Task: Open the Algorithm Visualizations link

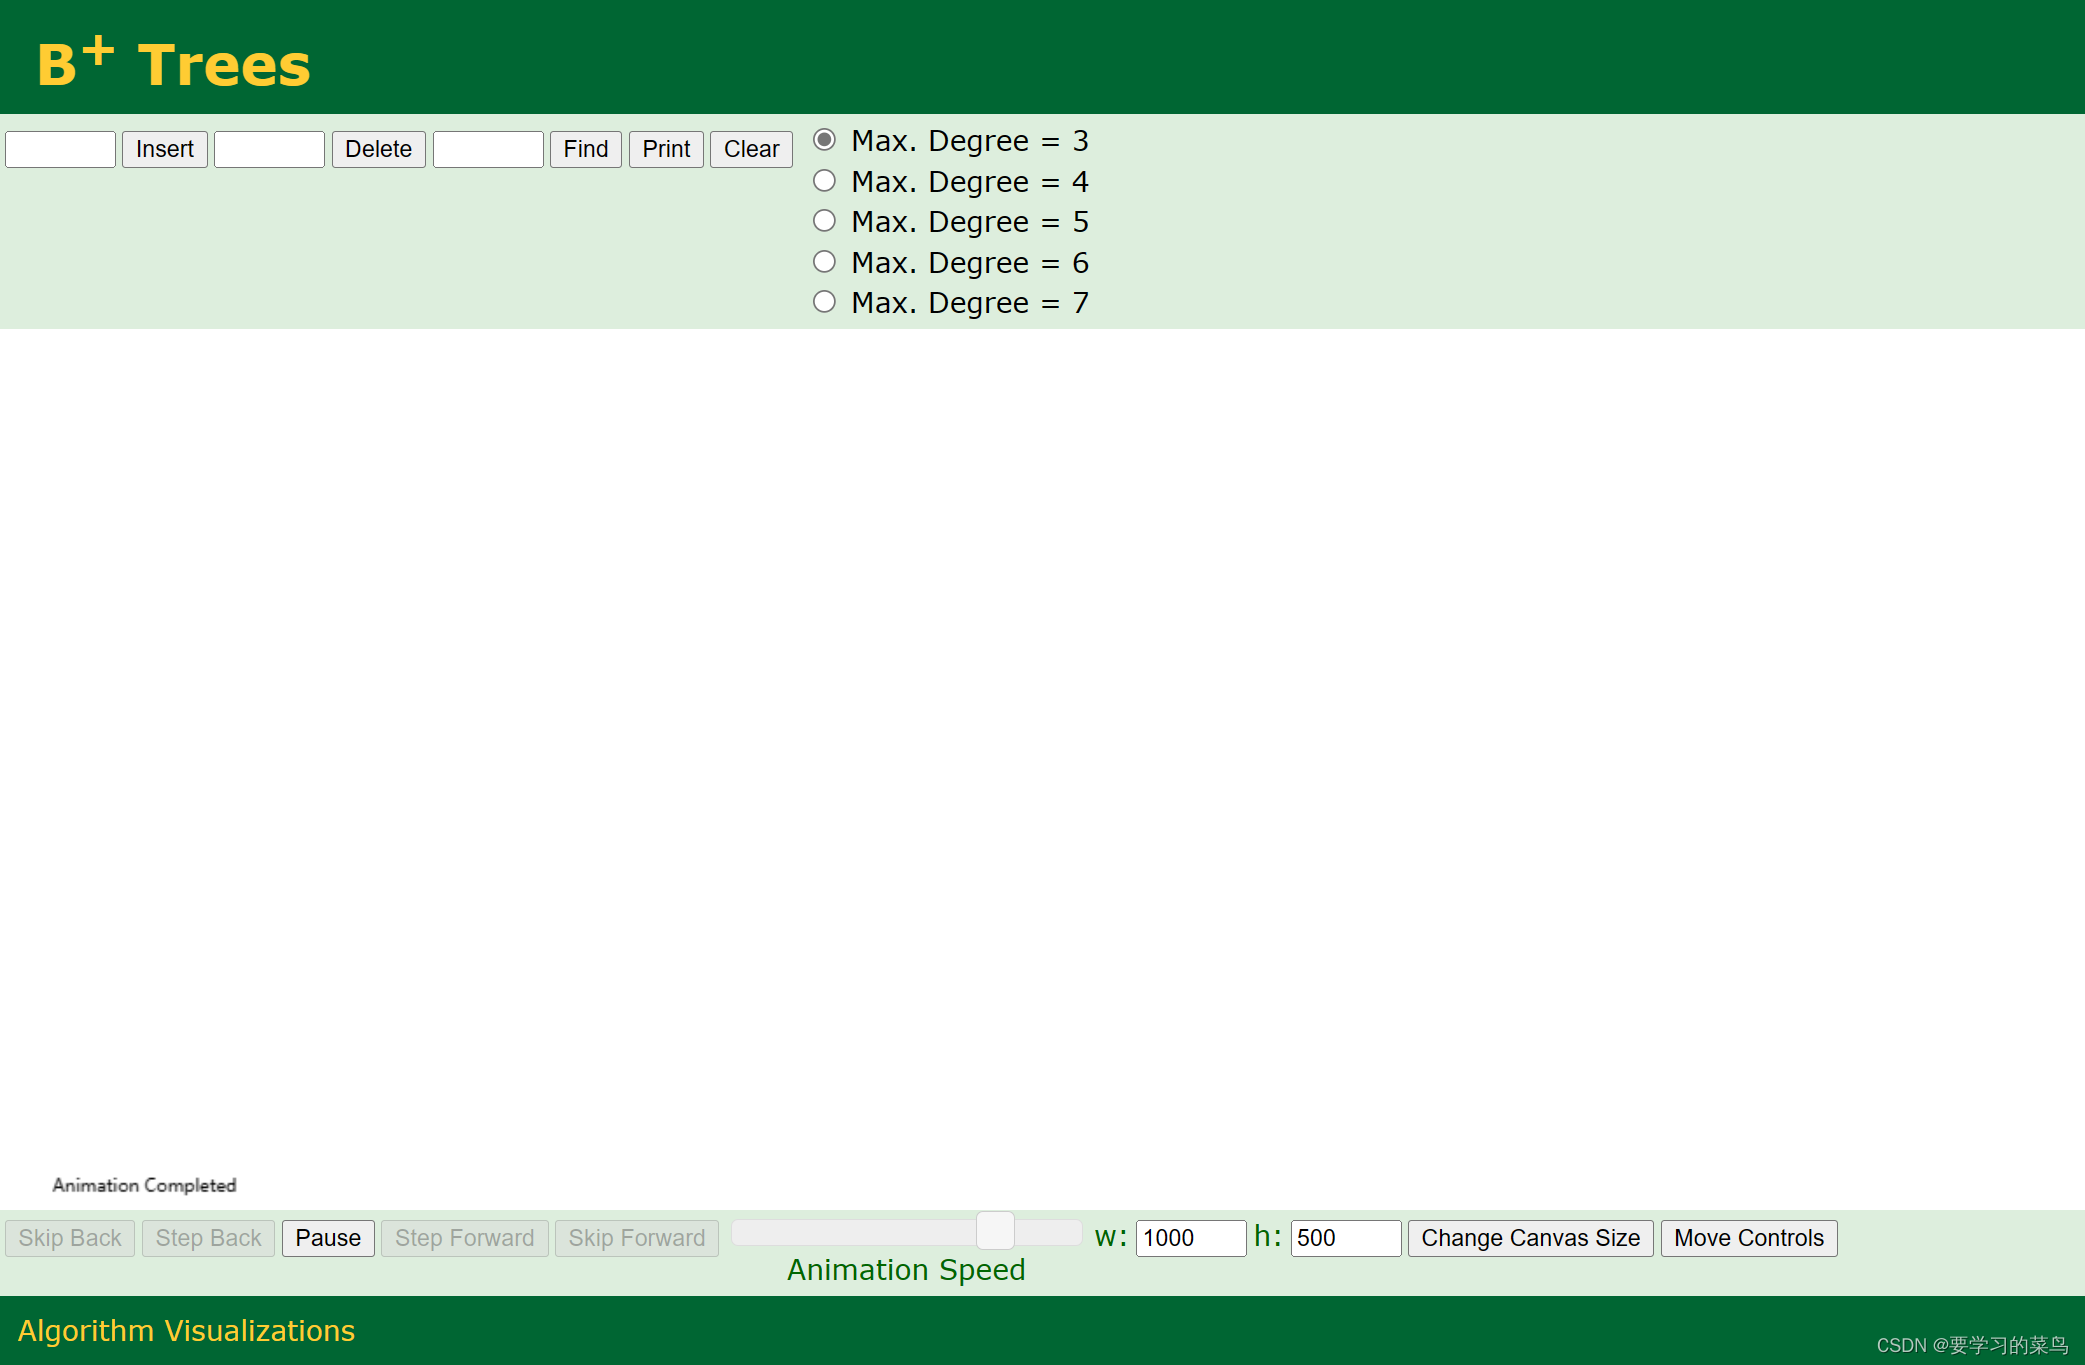Action: 186,1331
